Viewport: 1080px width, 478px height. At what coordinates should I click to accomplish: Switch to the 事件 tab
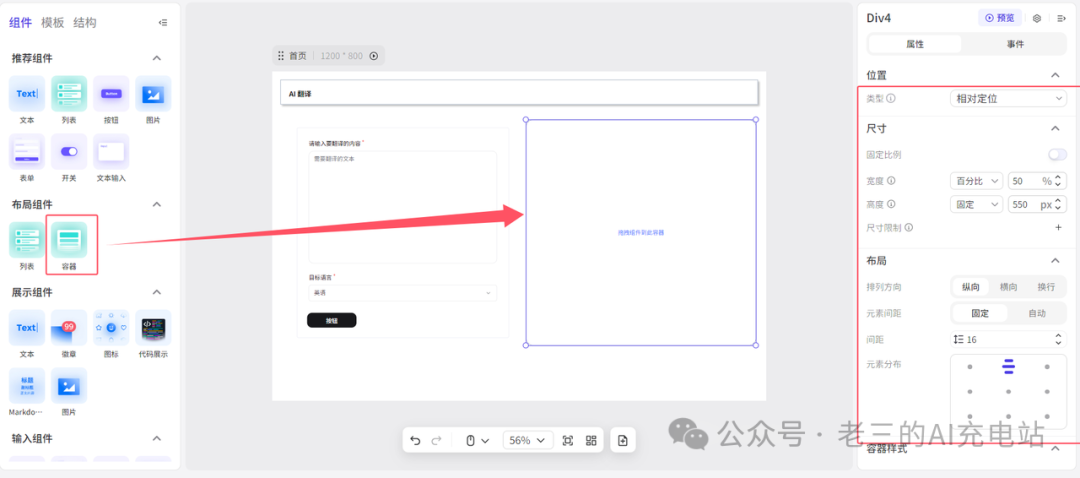[1015, 44]
